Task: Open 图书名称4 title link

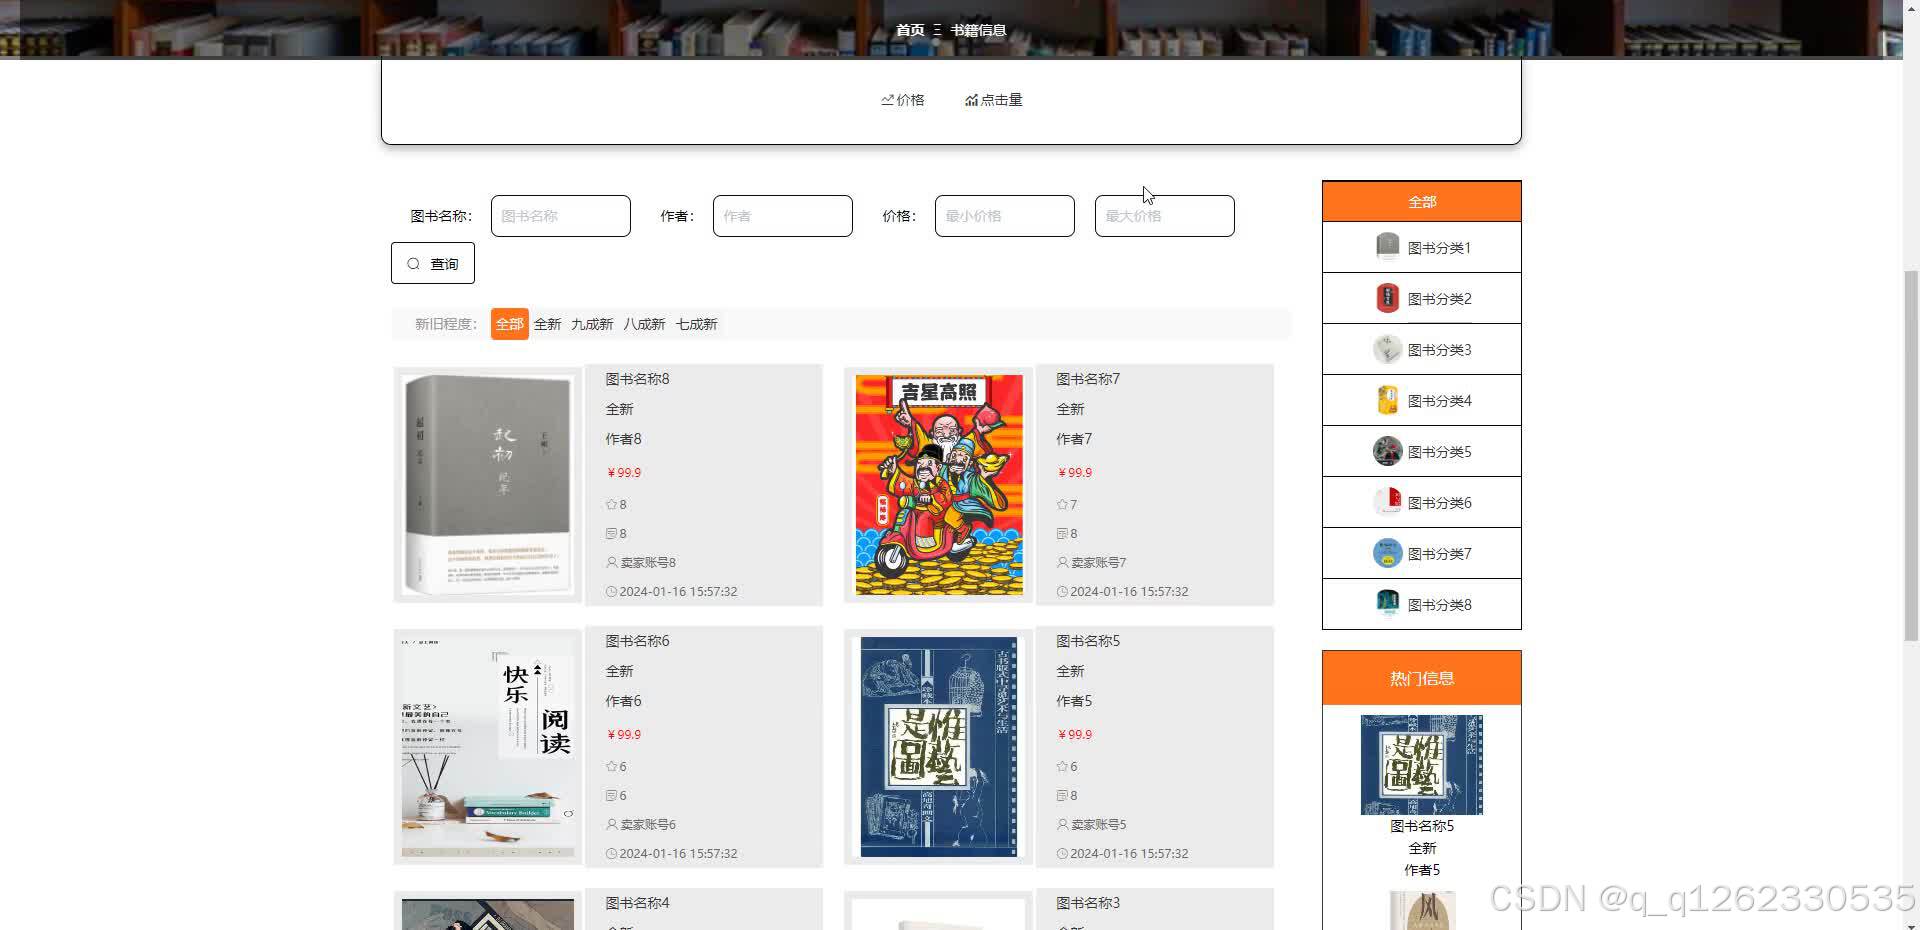Action: (638, 903)
